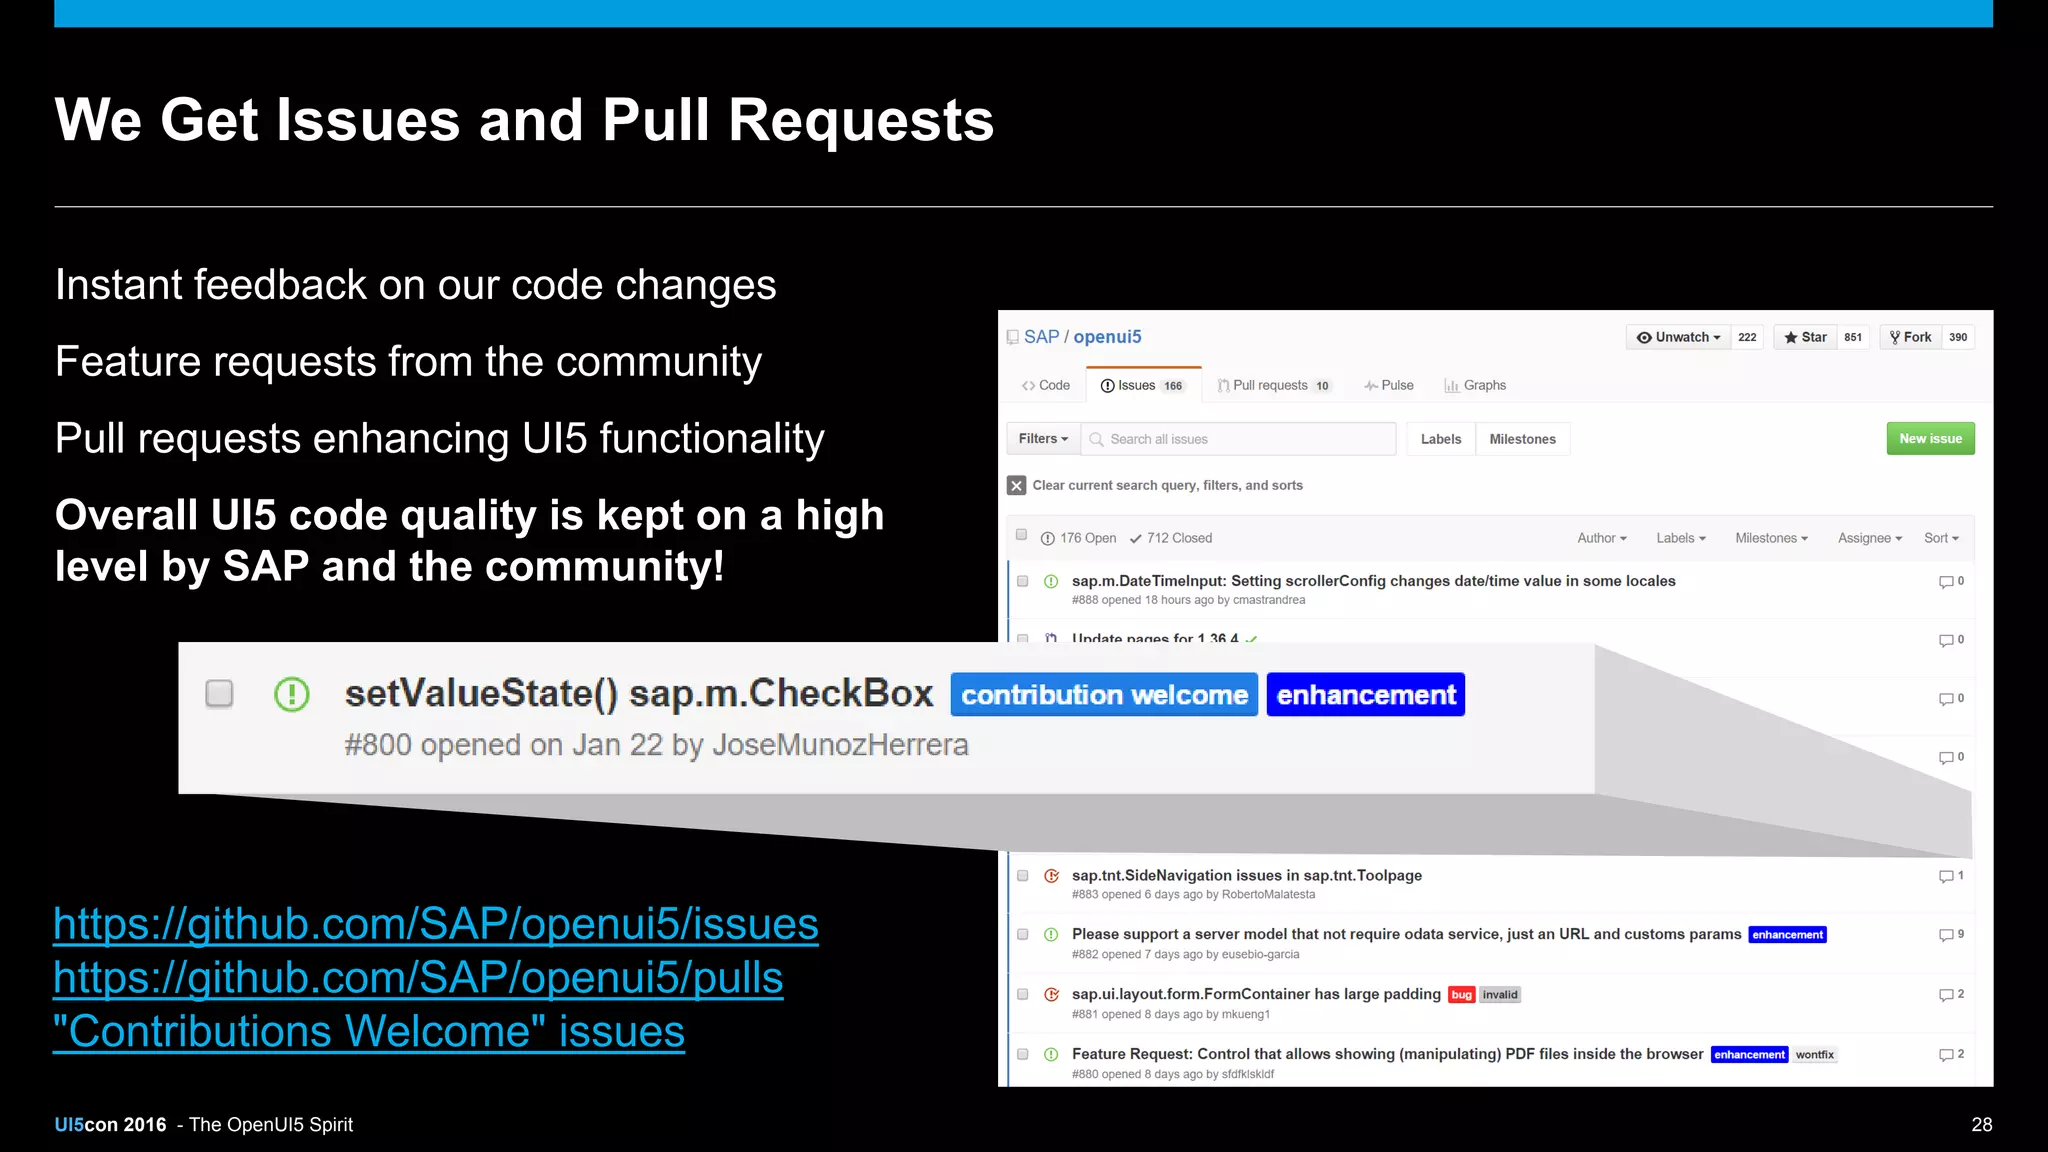Open the github.com/SAP/openui5/issues link

[x=436, y=924]
